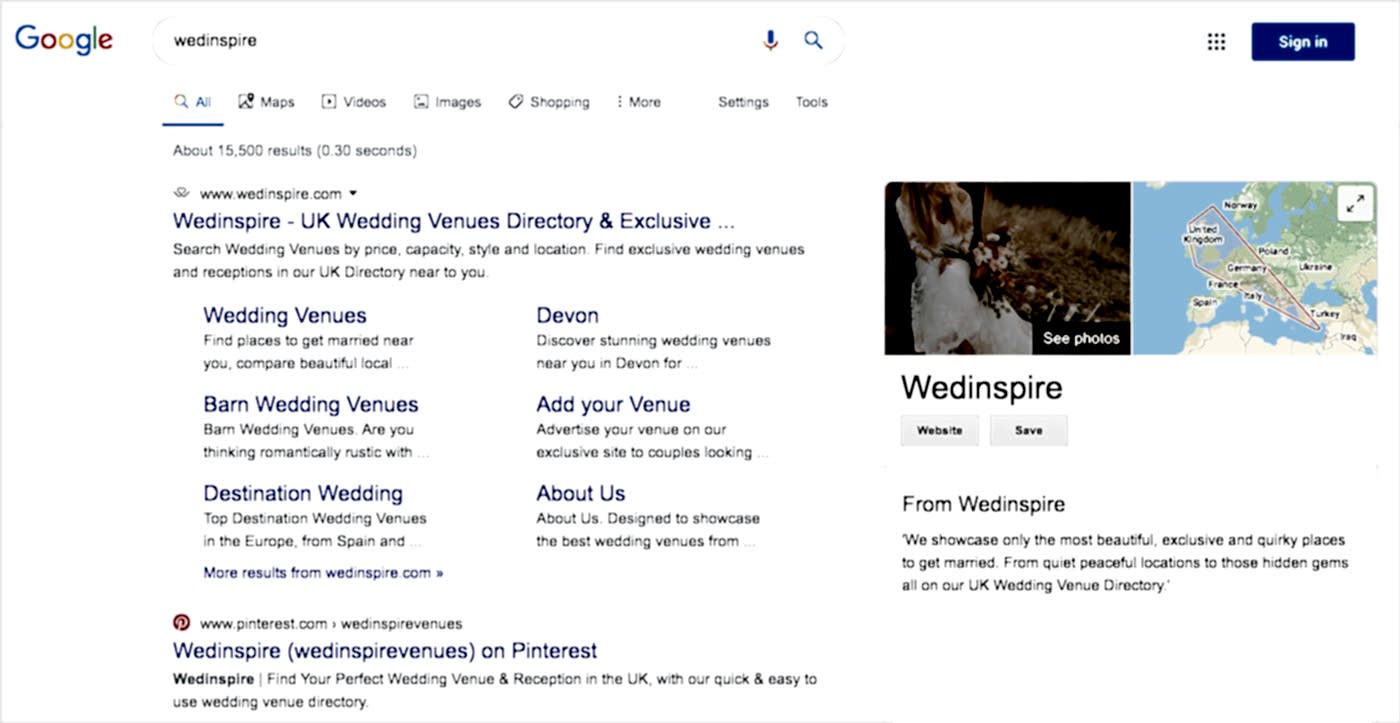The height and width of the screenshot is (723, 1400).
Task: Click the microphone voice search icon
Action: coord(770,41)
